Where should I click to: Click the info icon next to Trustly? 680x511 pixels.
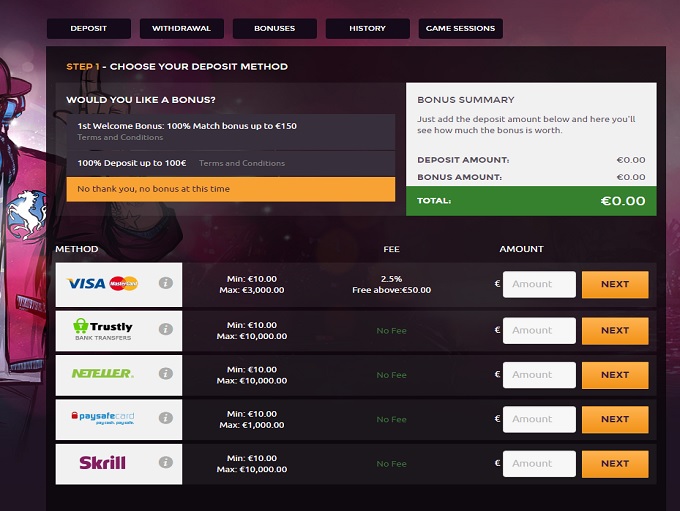(x=166, y=329)
